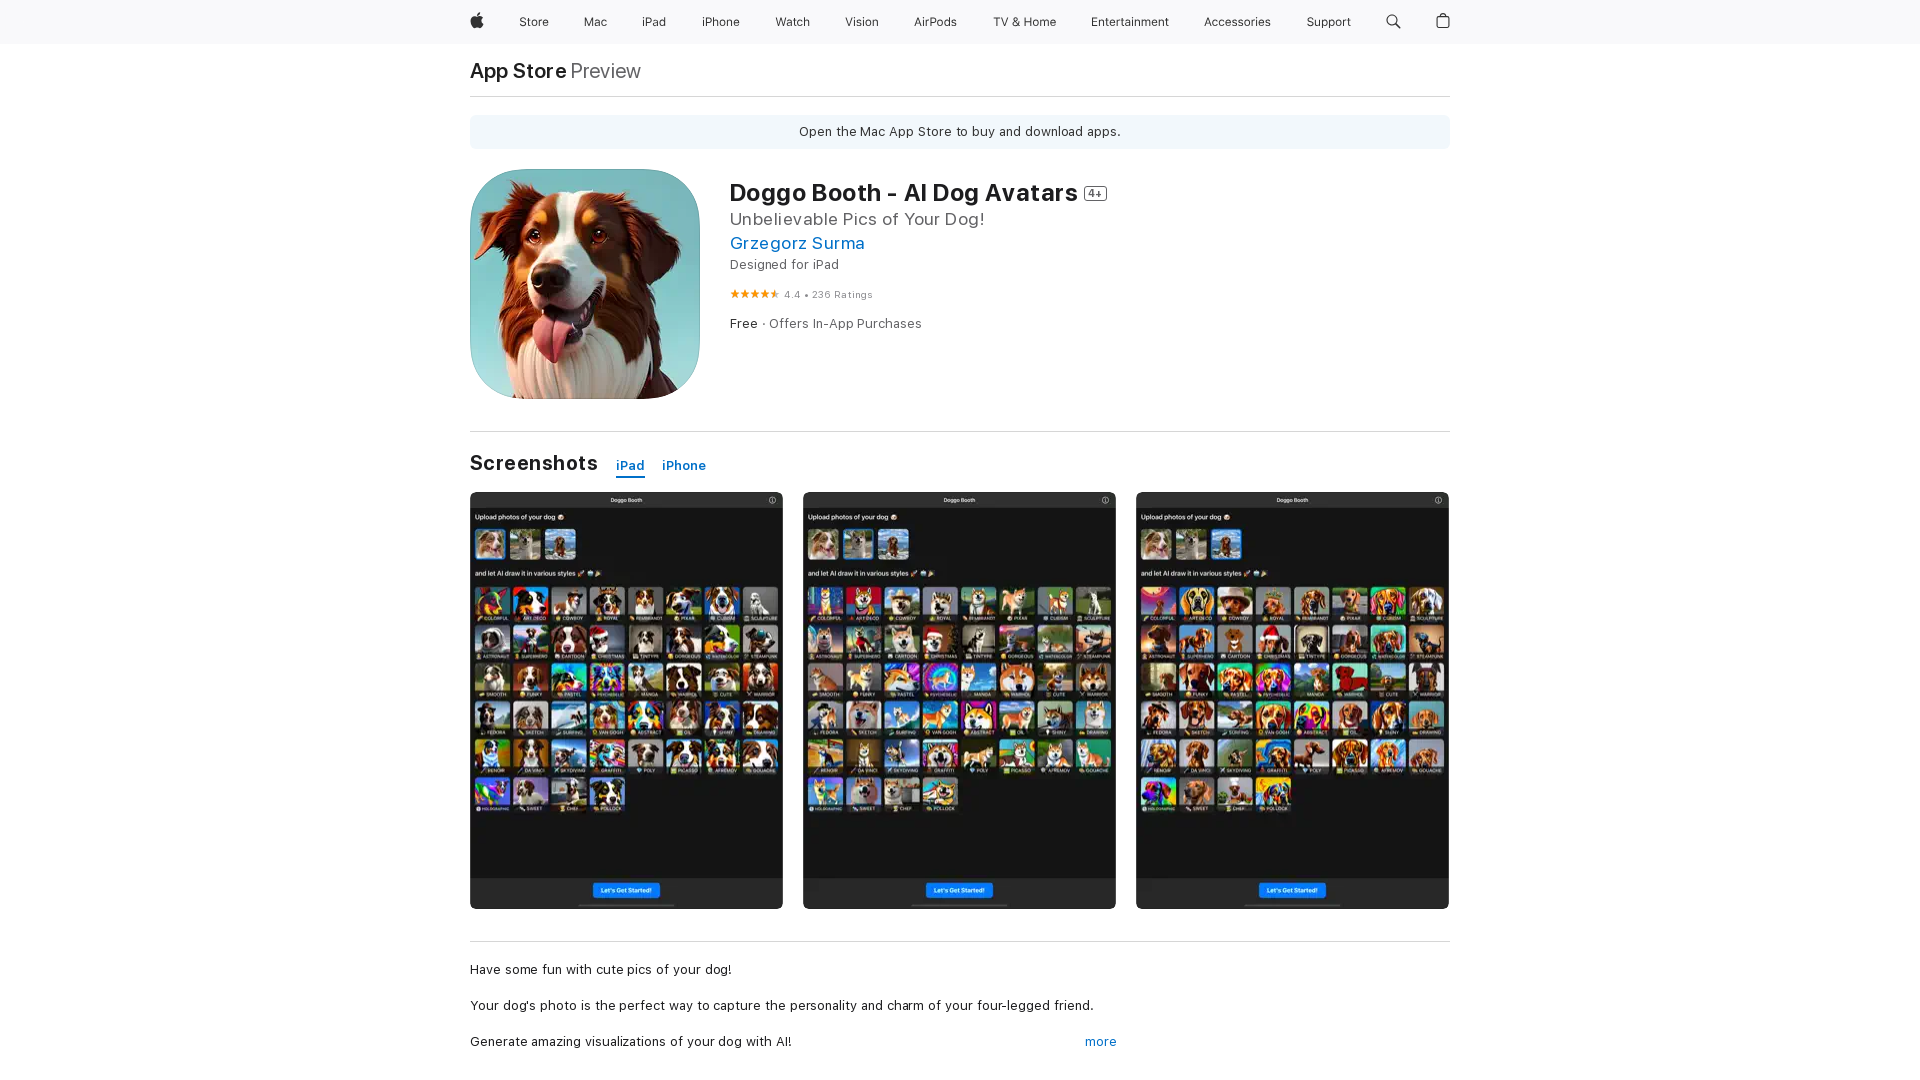Open the Entertainment navigation item
1920x1080 pixels.
1130,22
